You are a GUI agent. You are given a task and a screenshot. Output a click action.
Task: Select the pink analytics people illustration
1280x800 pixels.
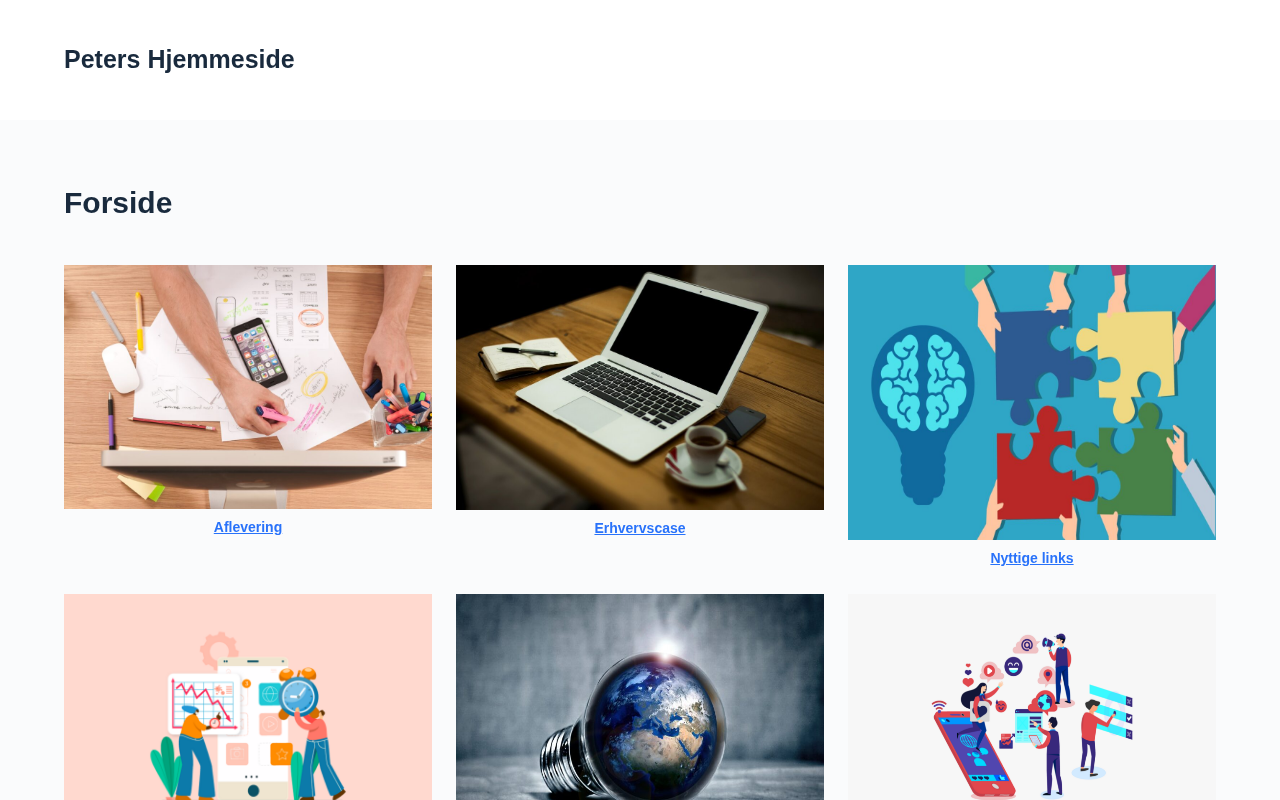(x=248, y=697)
